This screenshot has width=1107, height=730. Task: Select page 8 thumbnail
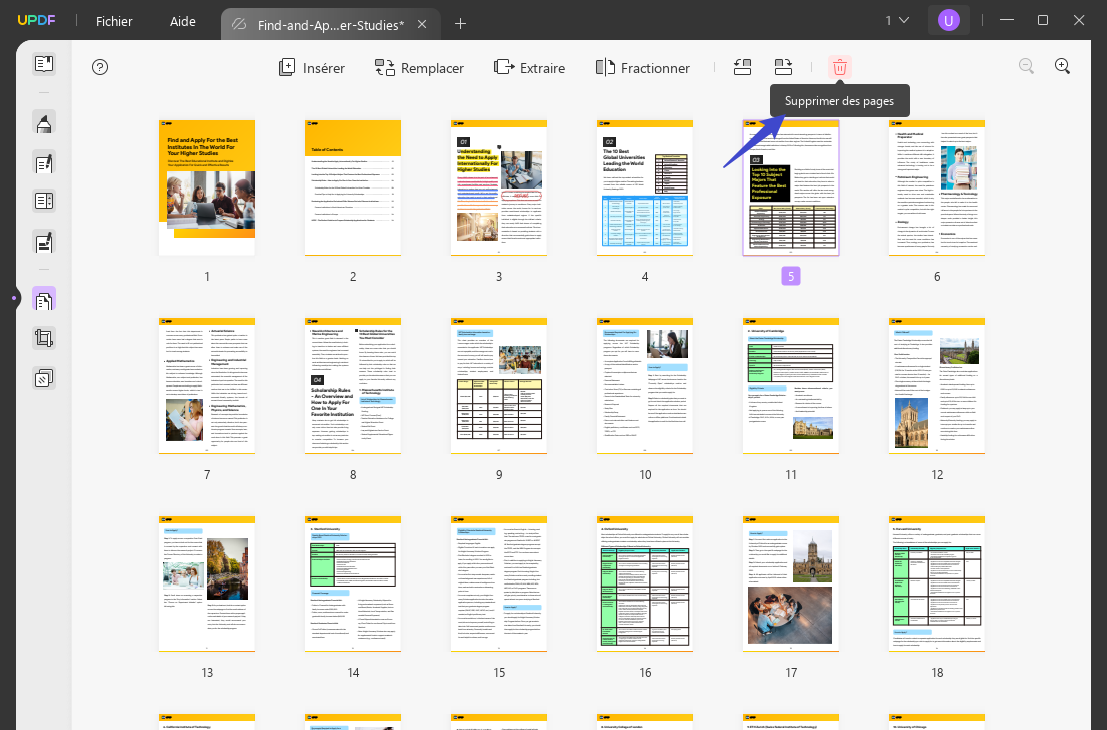pyautogui.click(x=353, y=386)
